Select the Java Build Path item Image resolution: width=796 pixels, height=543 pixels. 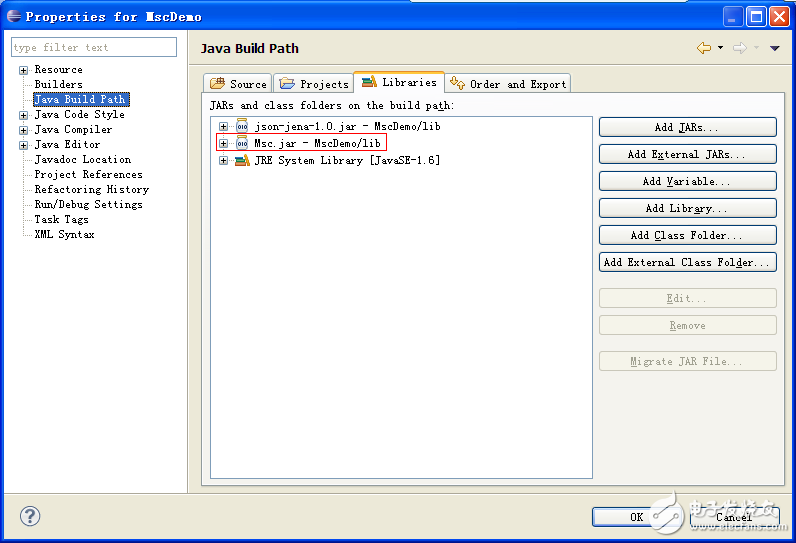pos(81,99)
